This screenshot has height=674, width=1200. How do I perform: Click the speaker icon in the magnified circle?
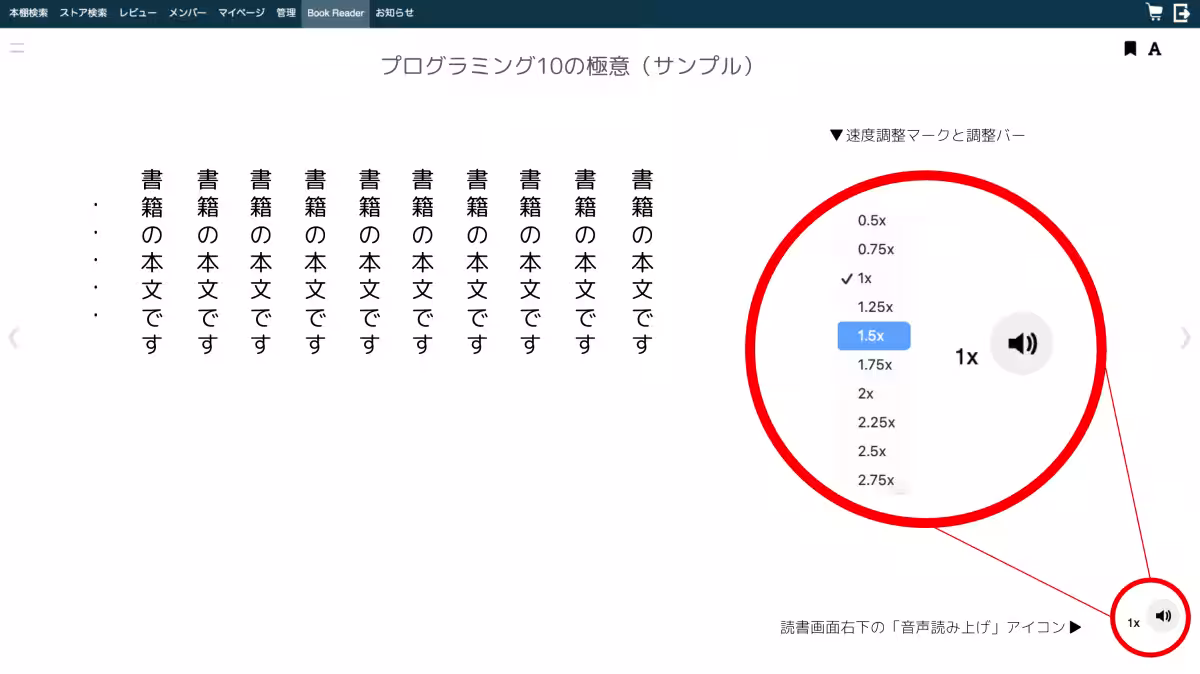(x=1022, y=343)
